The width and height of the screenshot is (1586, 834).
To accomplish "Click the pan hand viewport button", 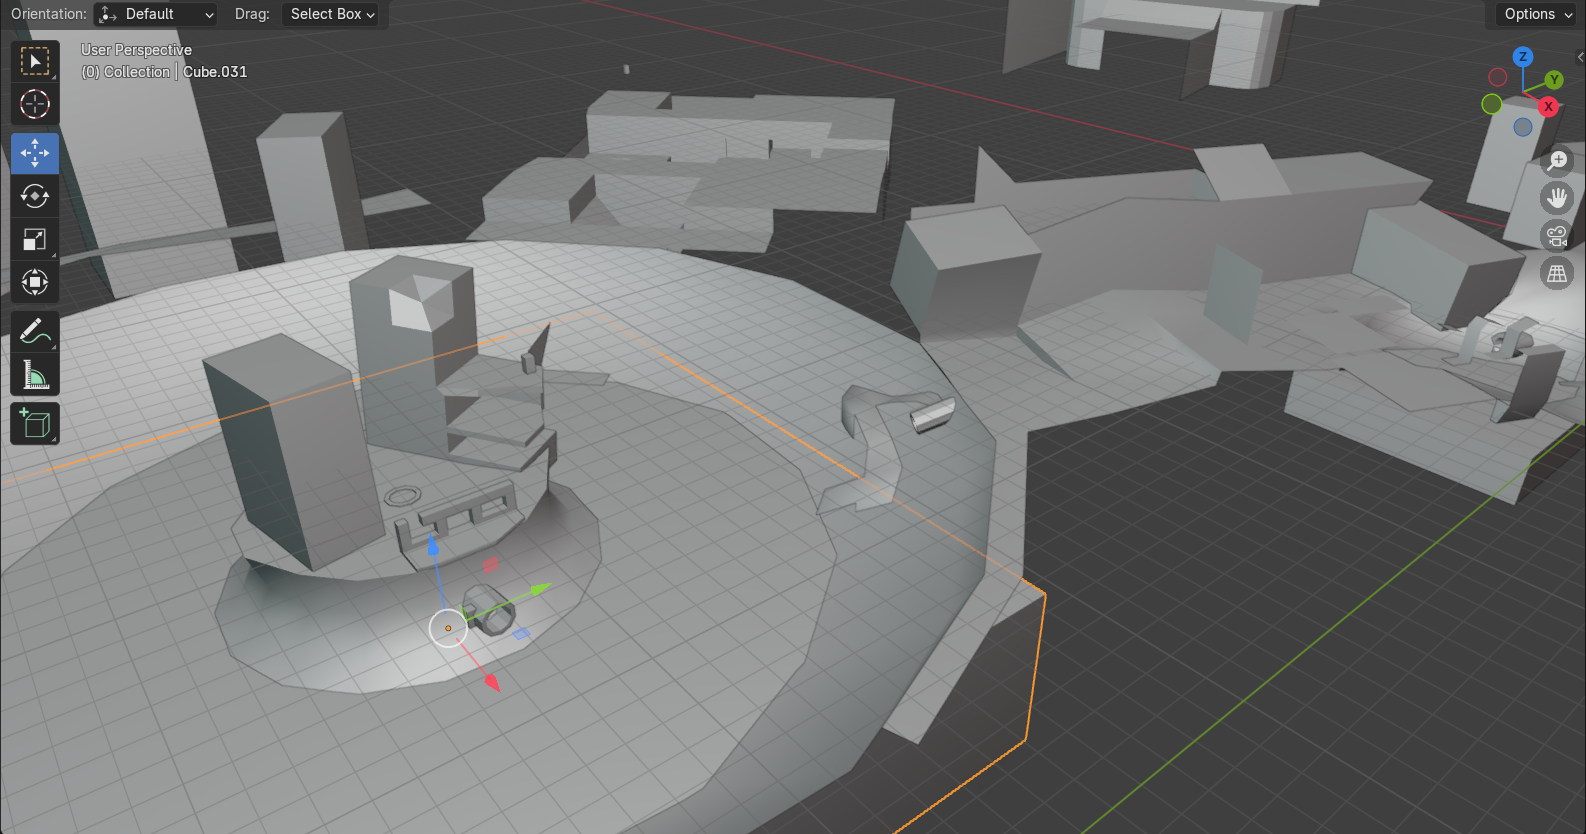I will (x=1557, y=198).
